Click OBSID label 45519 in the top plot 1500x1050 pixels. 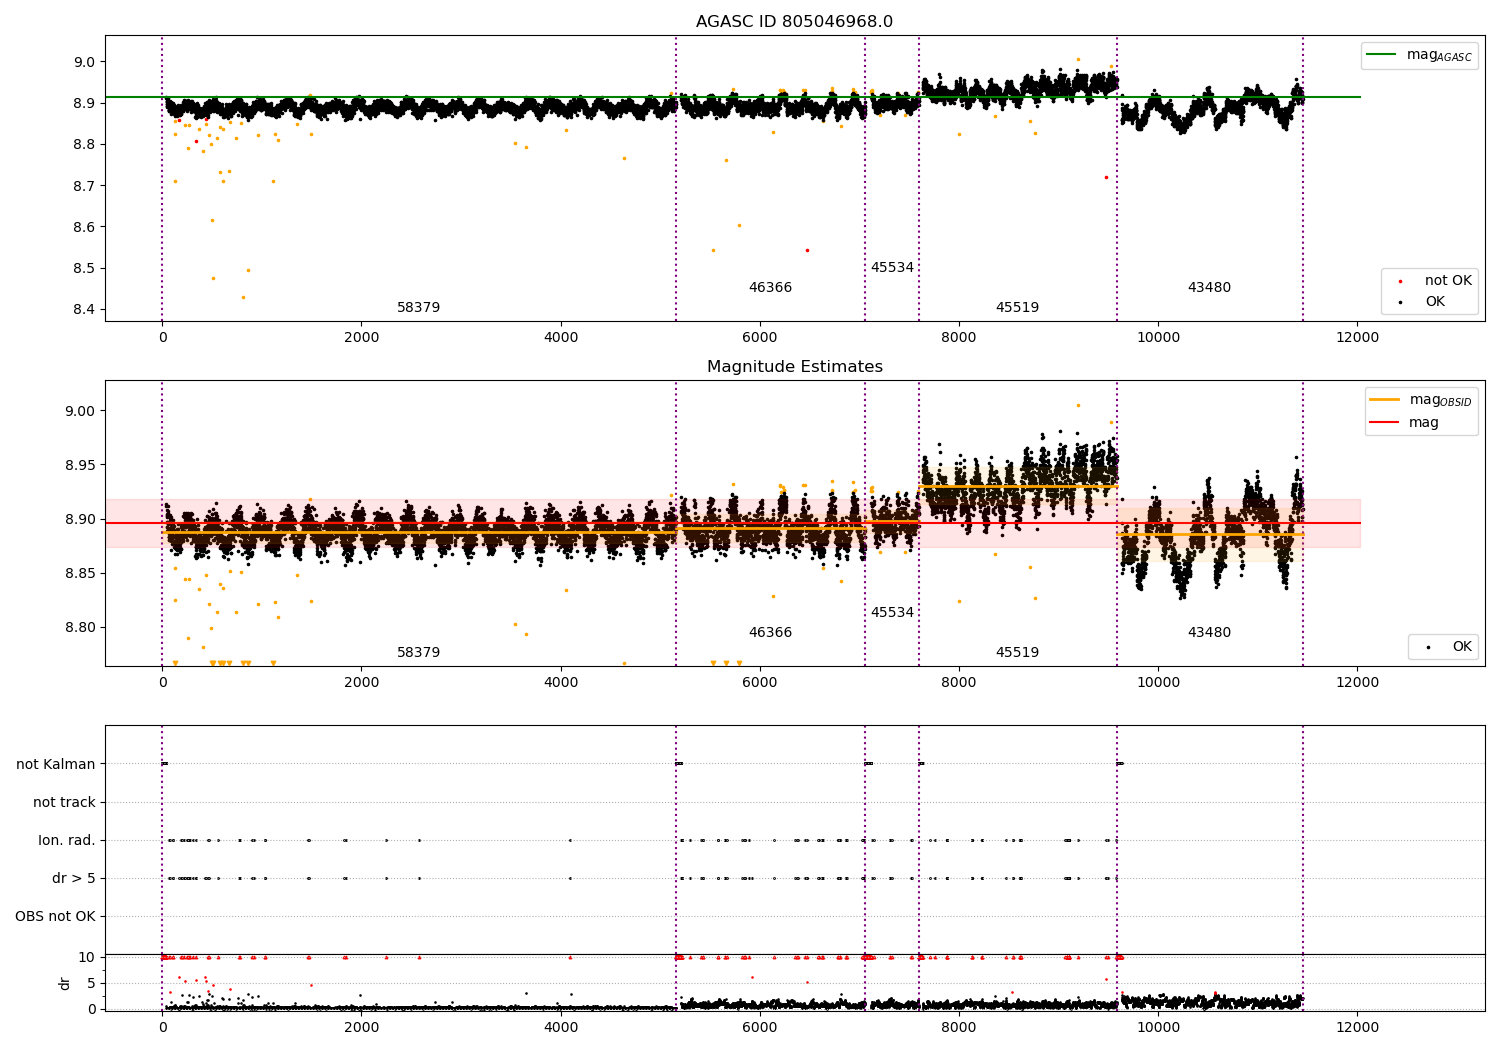[1017, 308]
